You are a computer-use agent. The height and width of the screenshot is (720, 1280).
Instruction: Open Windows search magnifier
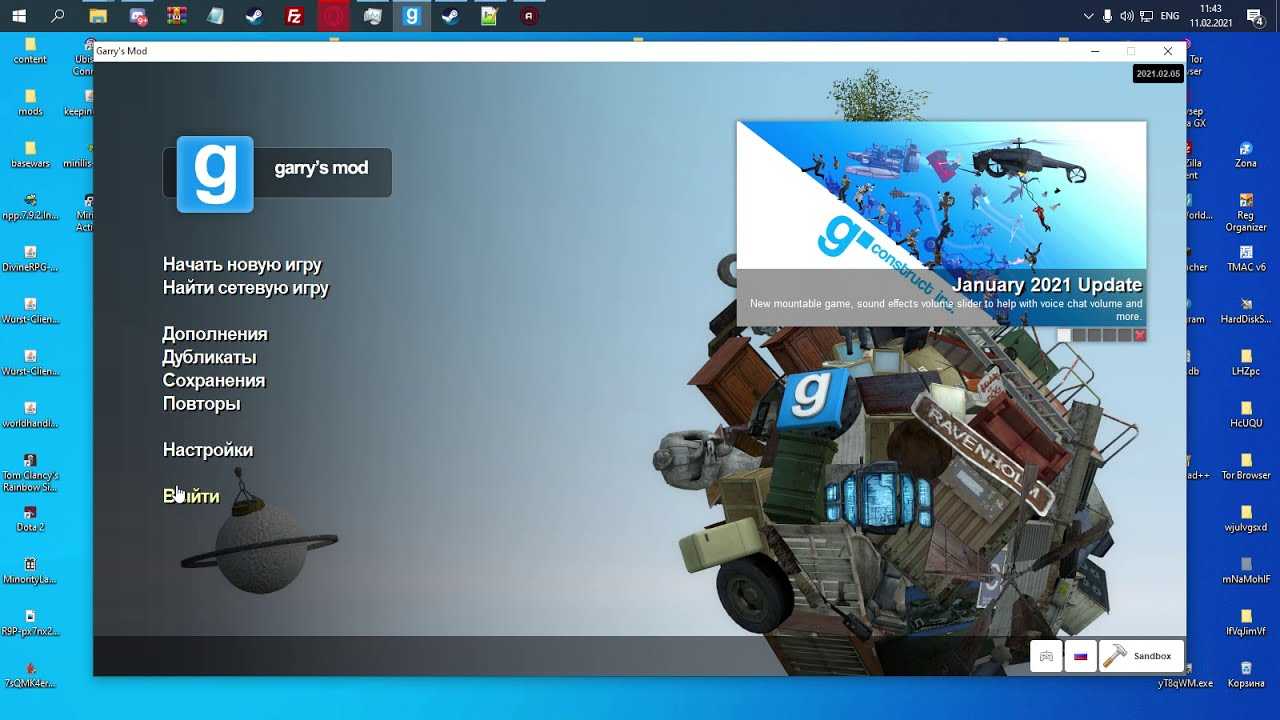point(58,16)
